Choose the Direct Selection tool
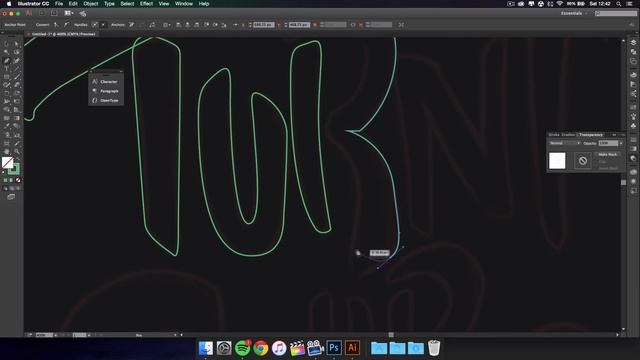Image resolution: width=640 pixels, height=360 pixels. click(16, 44)
